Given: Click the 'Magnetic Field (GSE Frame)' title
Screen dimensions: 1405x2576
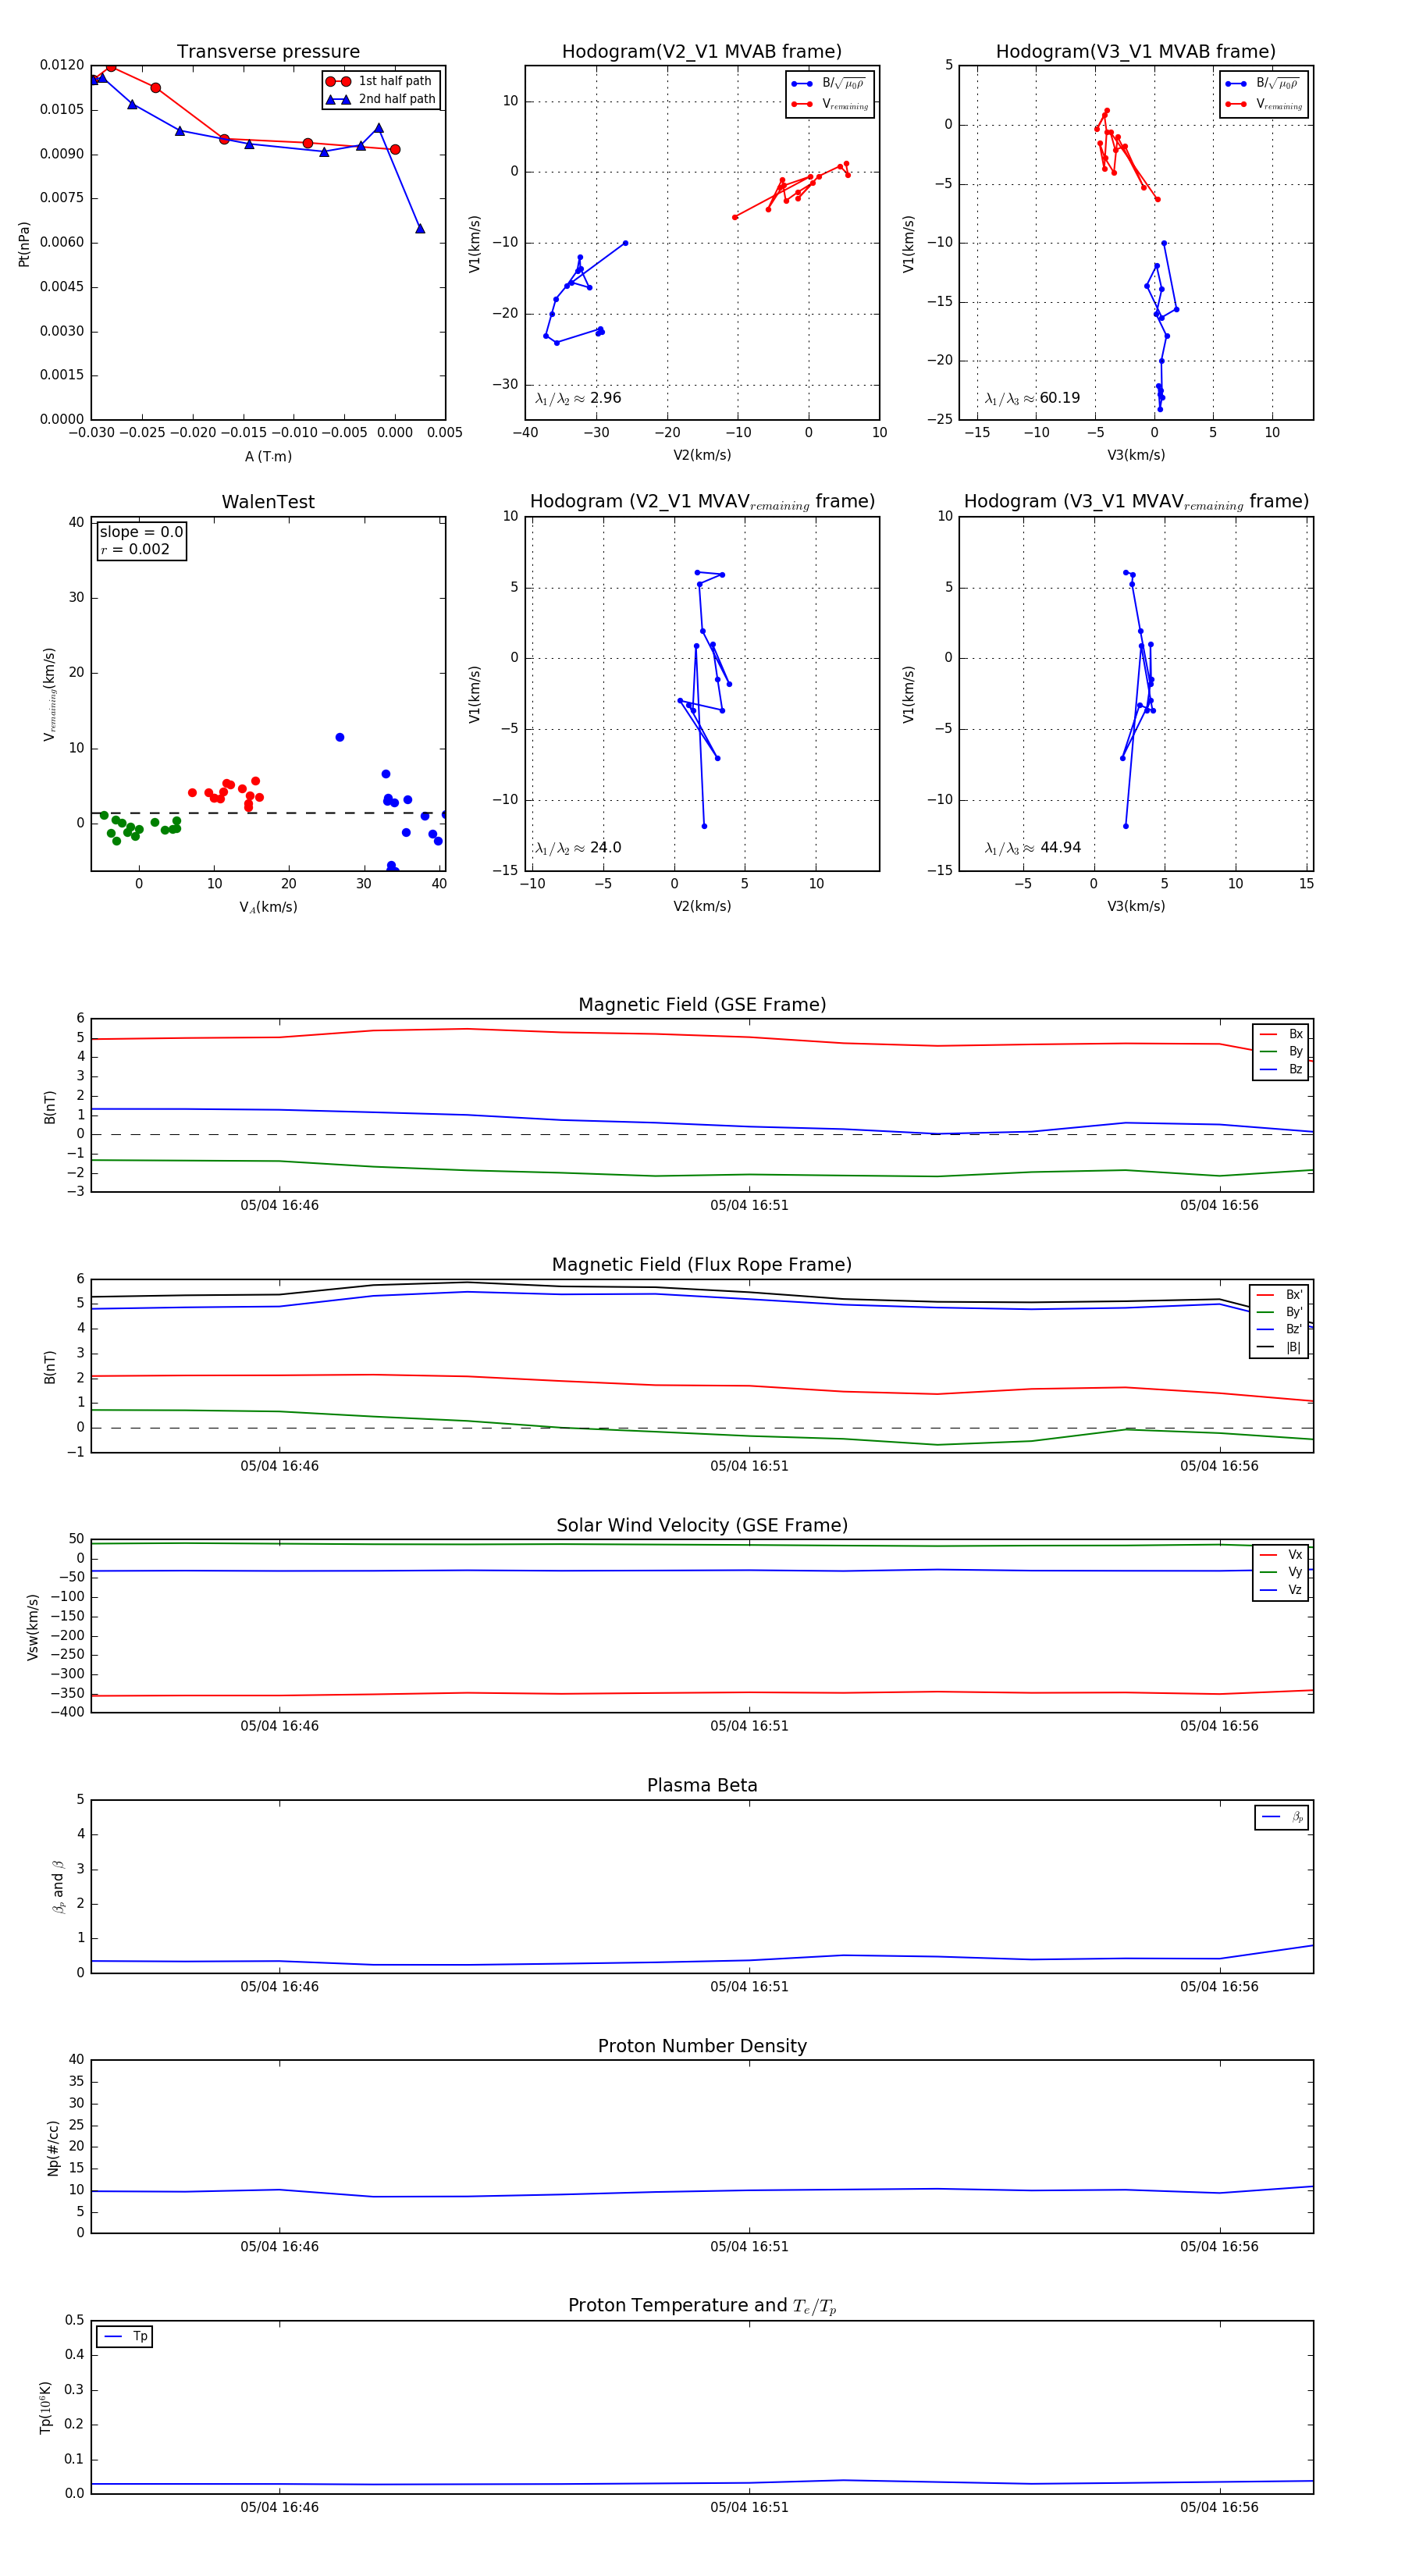Looking at the screenshot, I should pos(702,1005).
